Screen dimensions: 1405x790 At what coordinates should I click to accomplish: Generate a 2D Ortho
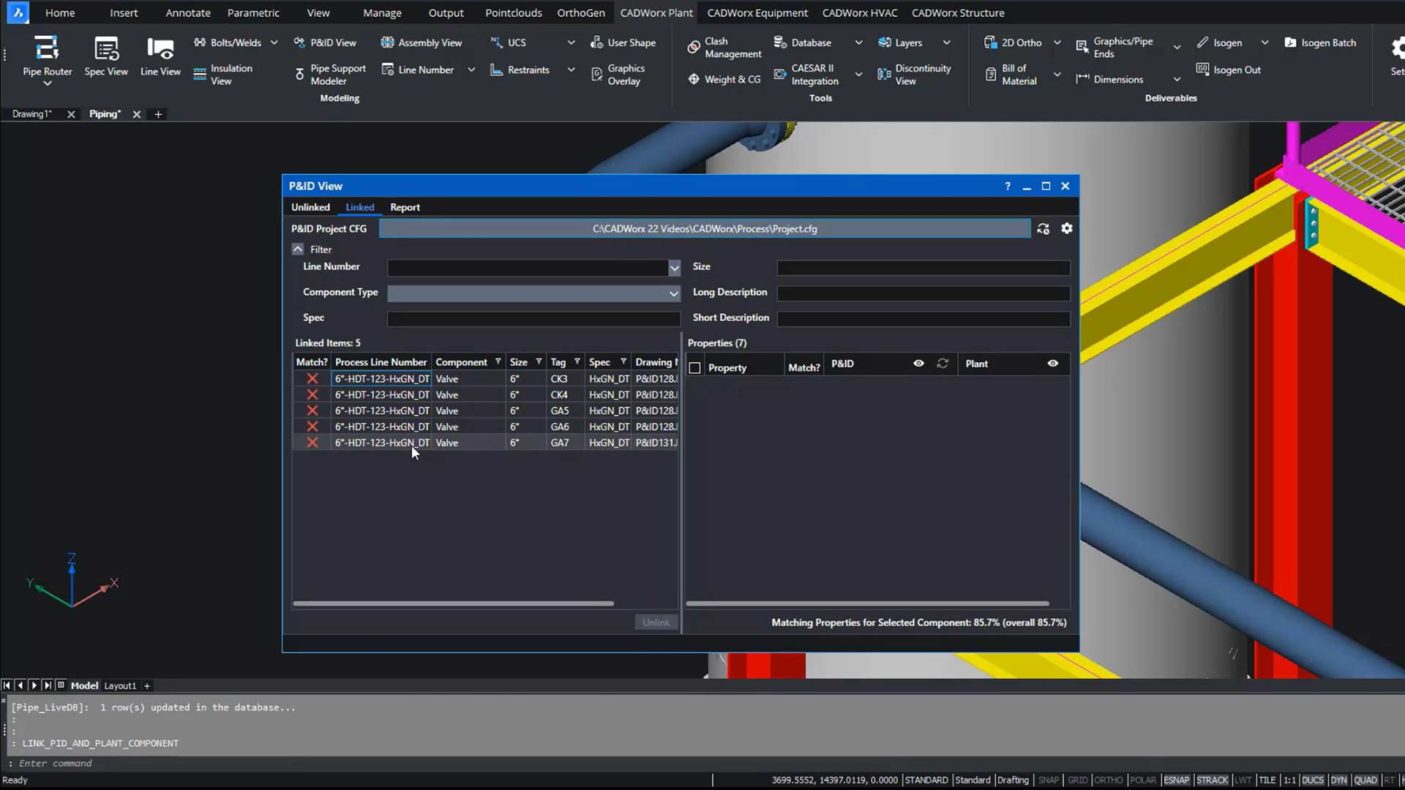pyautogui.click(x=1013, y=43)
